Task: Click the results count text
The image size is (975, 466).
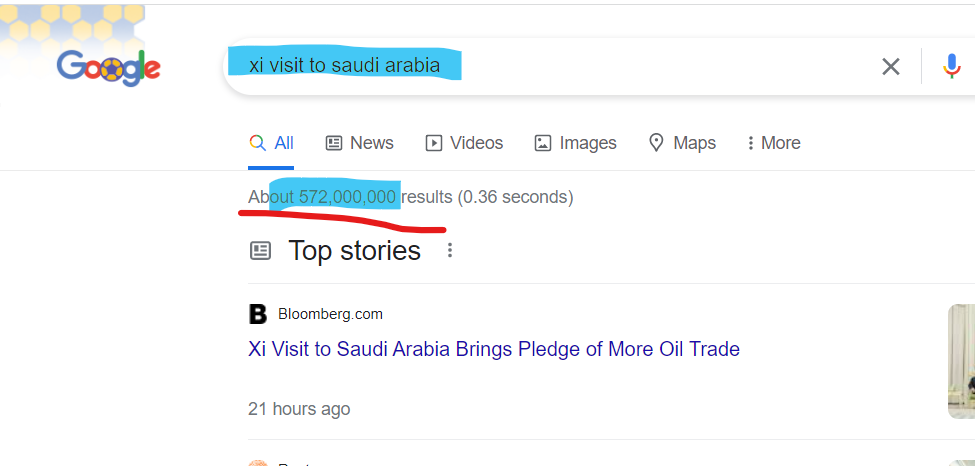Action: click(x=410, y=197)
